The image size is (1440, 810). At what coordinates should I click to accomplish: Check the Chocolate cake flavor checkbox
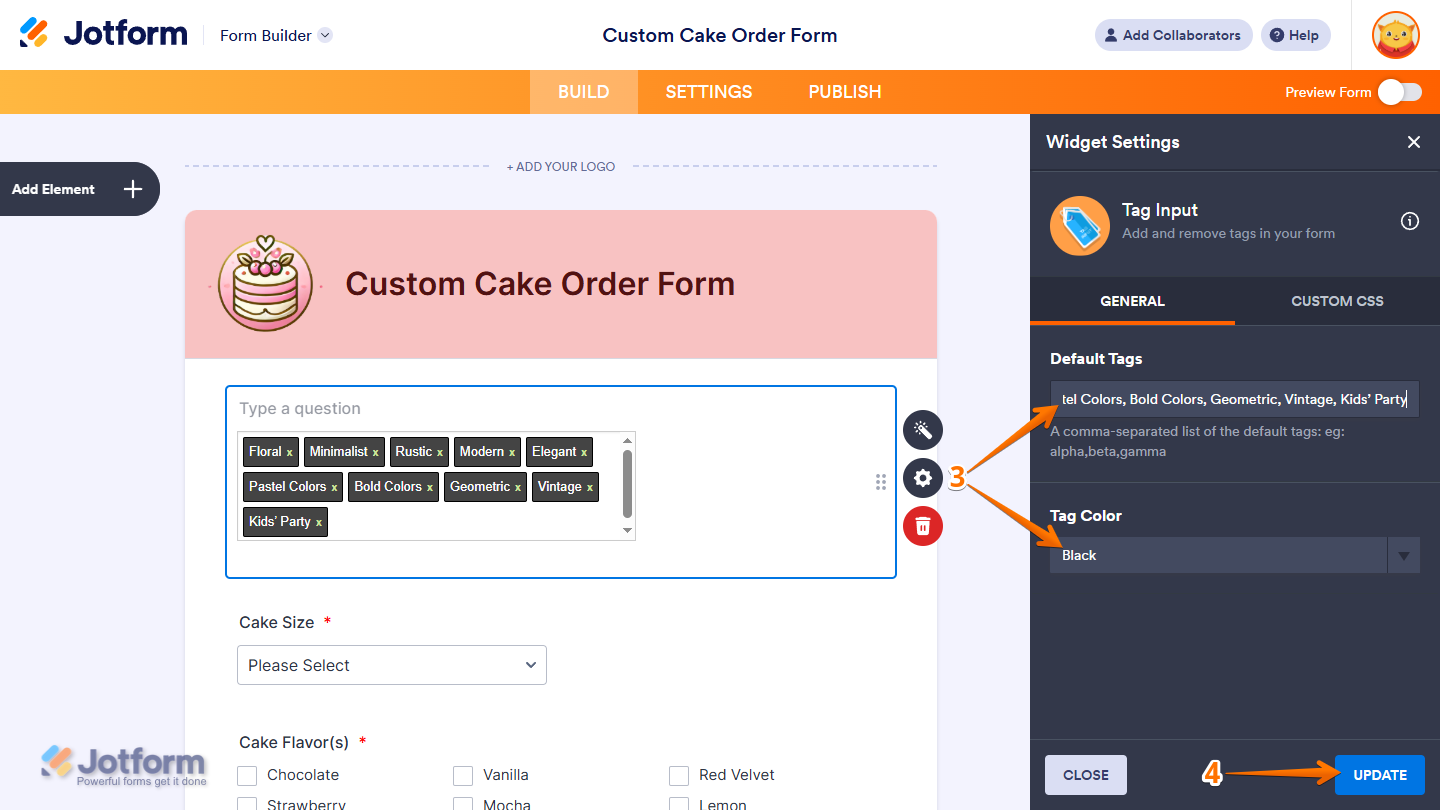[246, 775]
